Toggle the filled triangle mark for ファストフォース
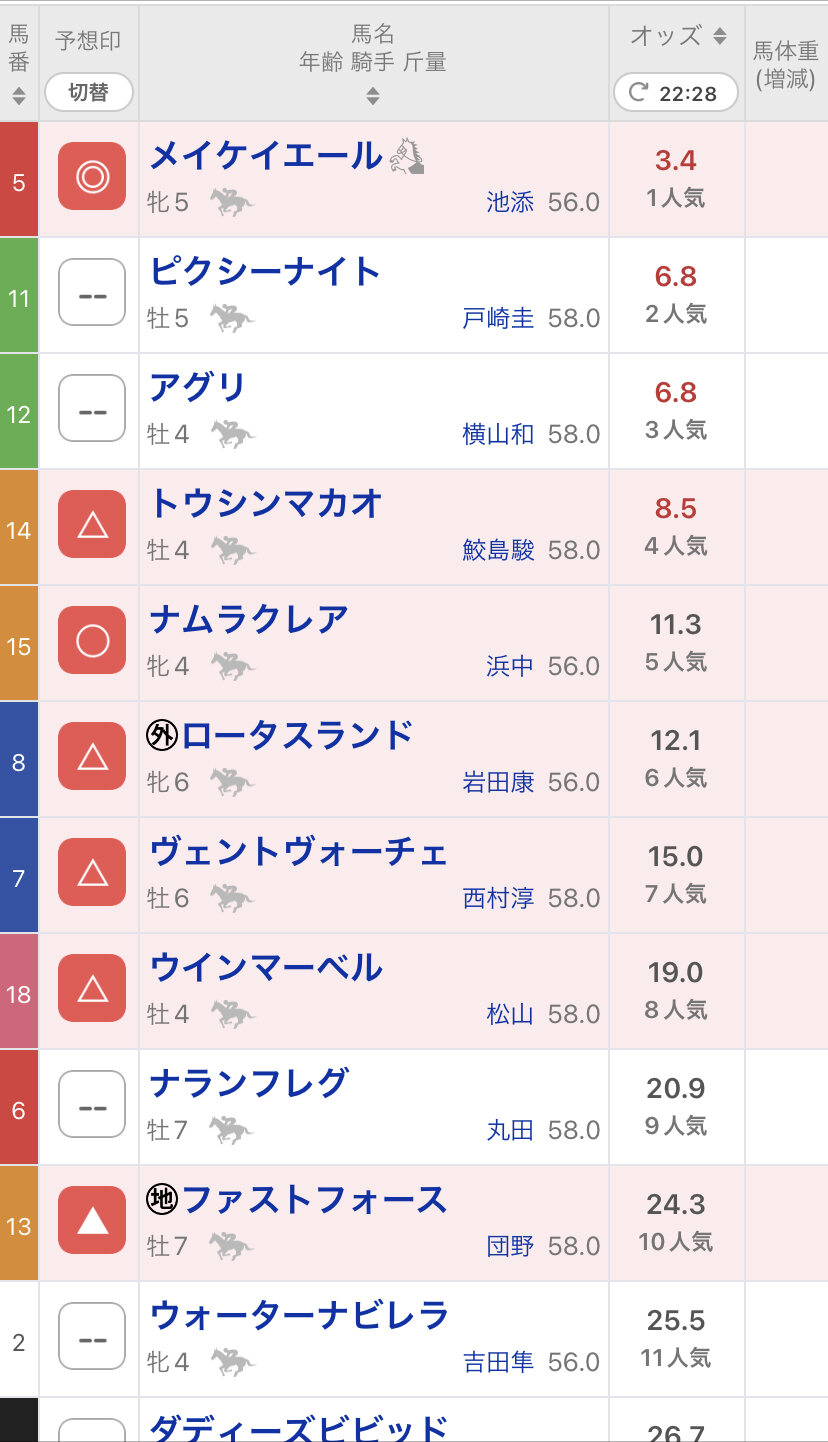Image resolution: width=828 pixels, height=1442 pixels. click(92, 1220)
